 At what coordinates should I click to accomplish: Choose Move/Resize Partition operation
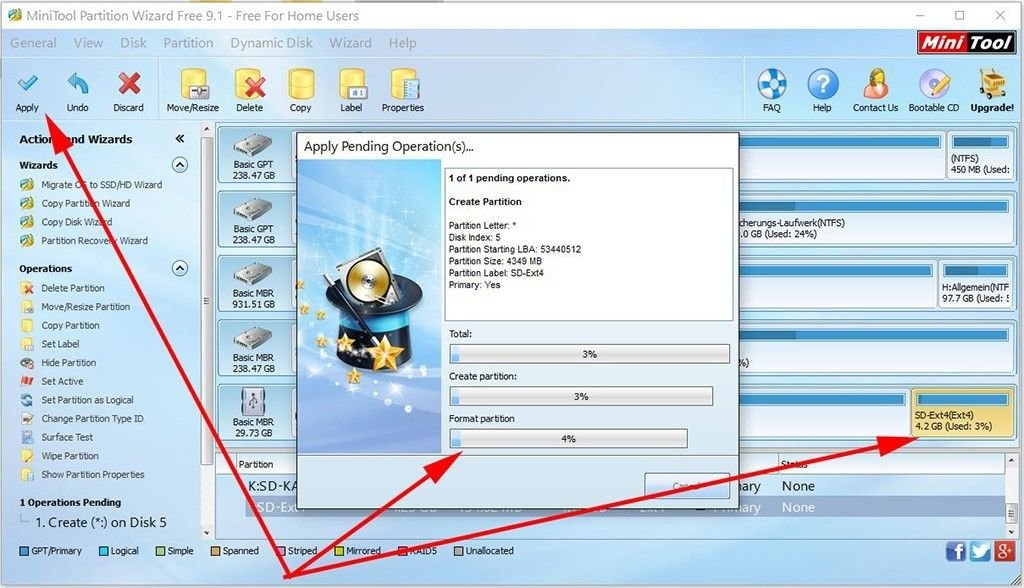(86, 307)
